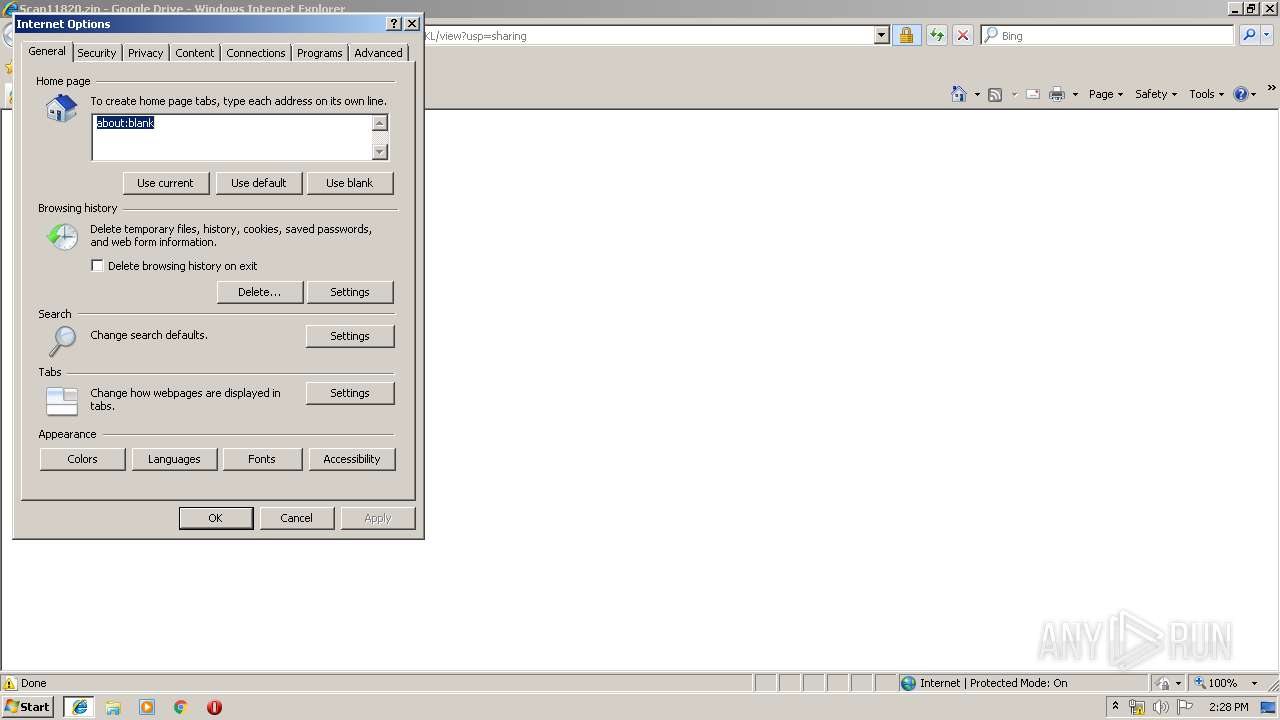
Task: Click the Languages button
Action: pos(174,459)
